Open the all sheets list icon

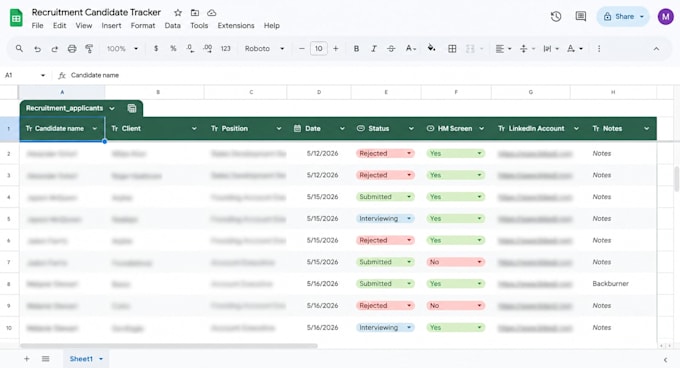45,359
